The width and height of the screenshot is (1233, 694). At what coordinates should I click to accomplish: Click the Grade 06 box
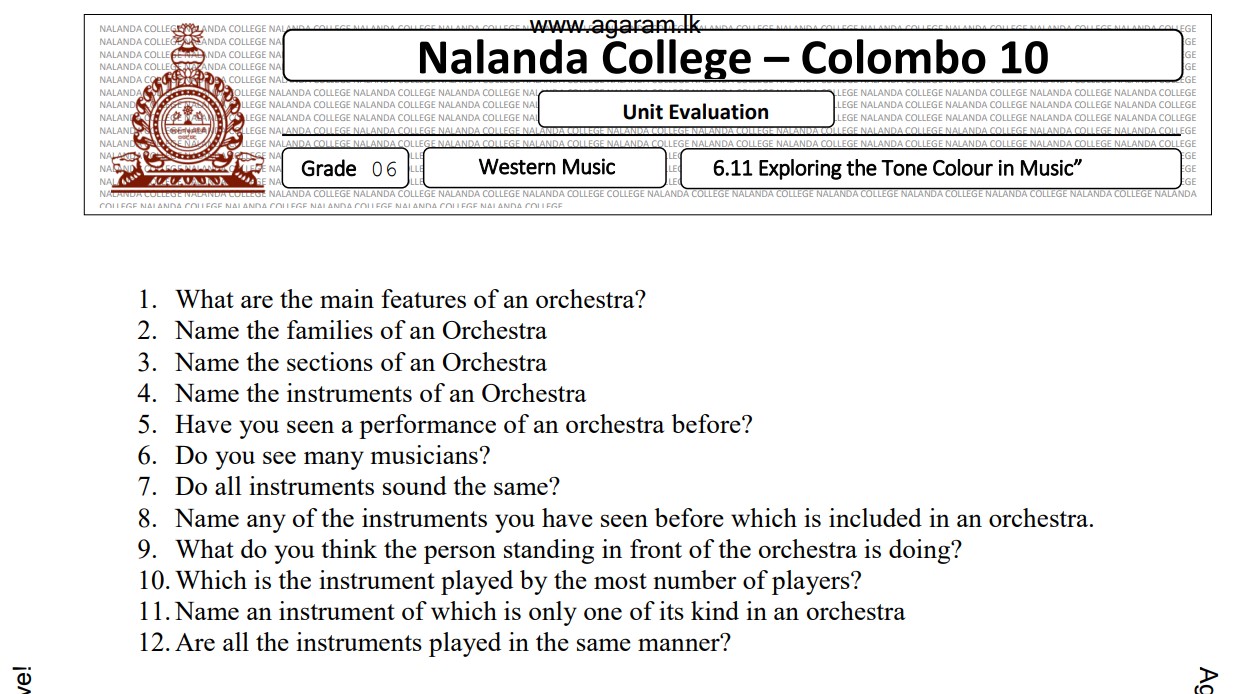click(x=348, y=169)
